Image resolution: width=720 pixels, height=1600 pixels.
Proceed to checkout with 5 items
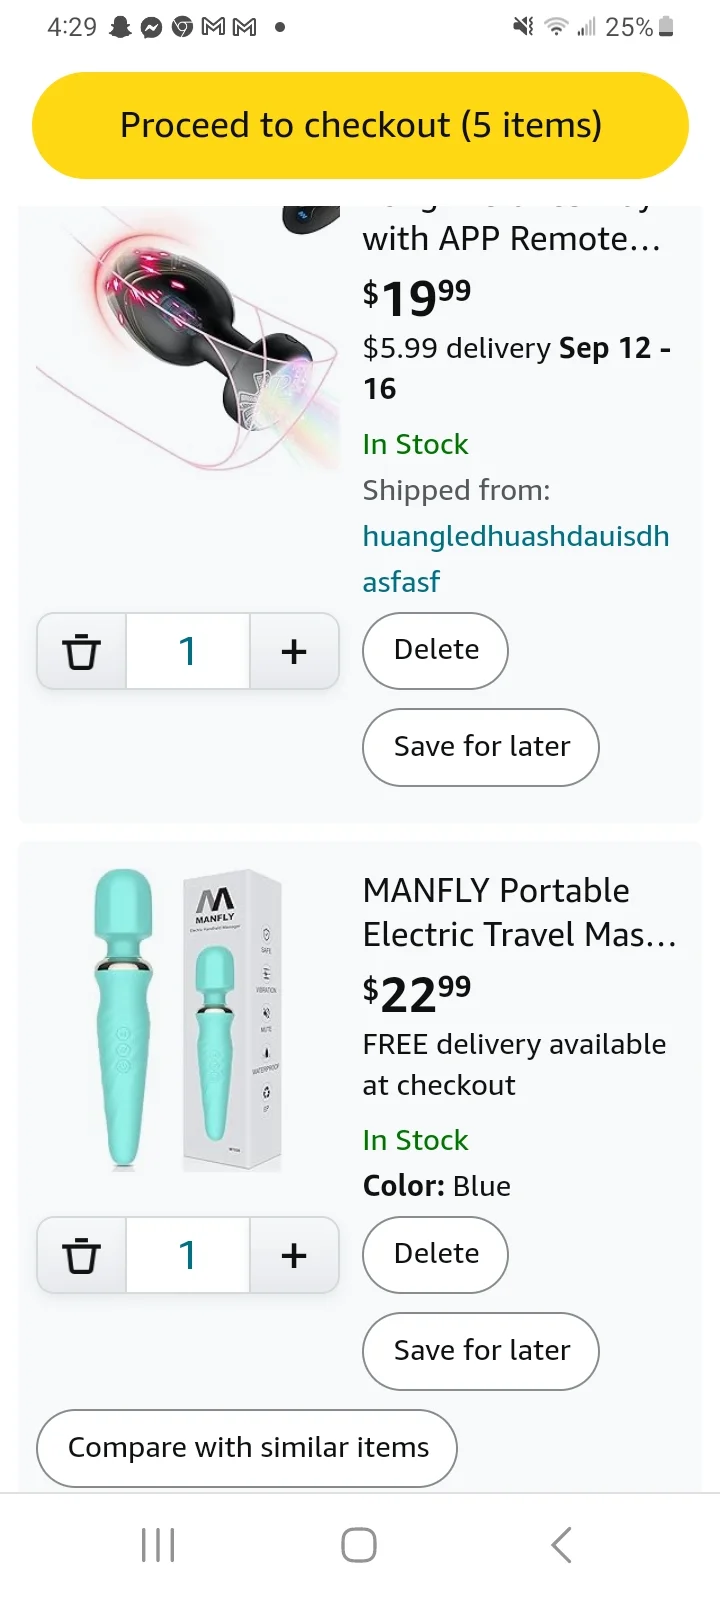[360, 125]
